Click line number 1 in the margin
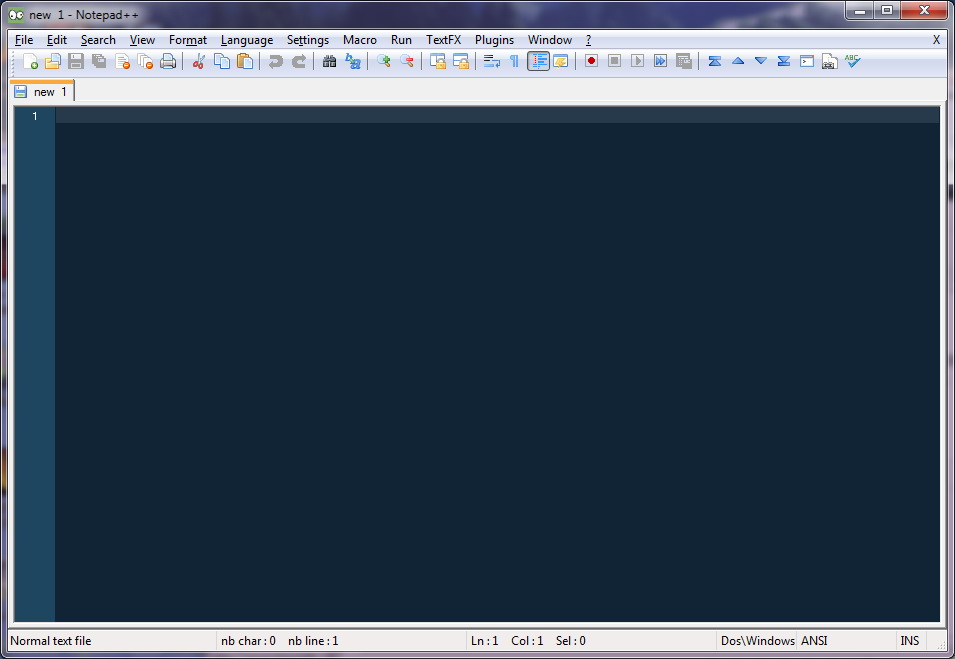 (35, 116)
